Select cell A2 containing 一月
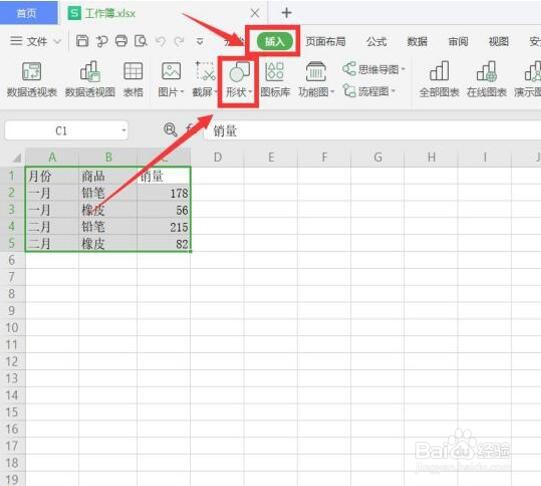This screenshot has height=486, width=541. pyautogui.click(x=52, y=193)
